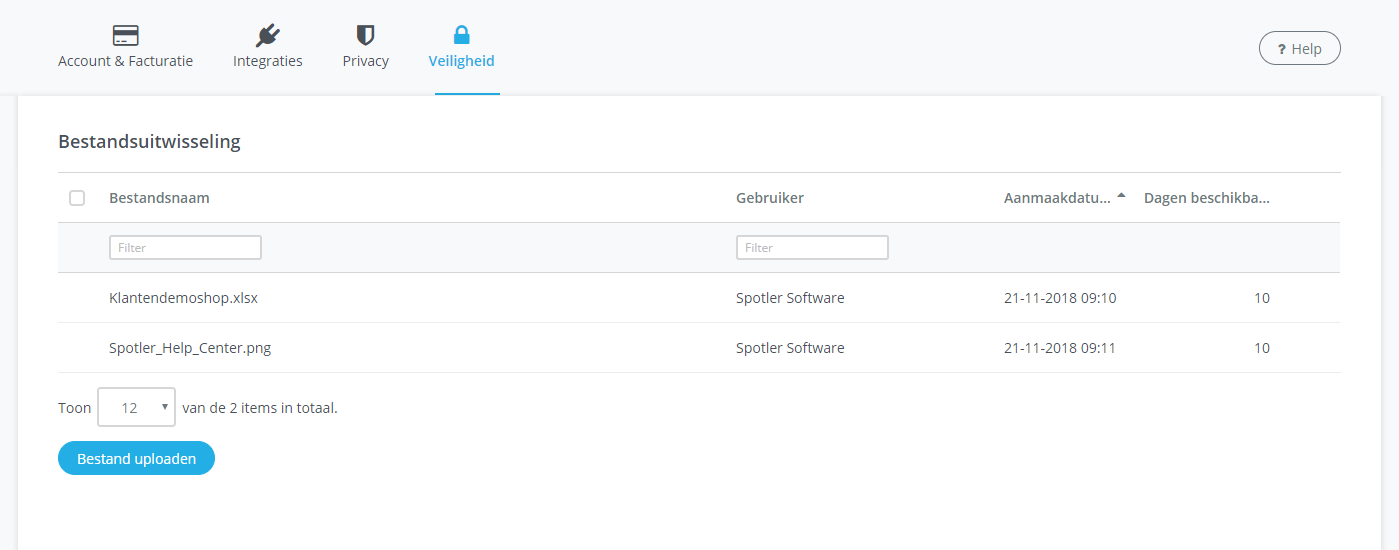Sort by the Bestandsnaam column header
Viewport: 1399px width, 550px height.
click(x=159, y=198)
